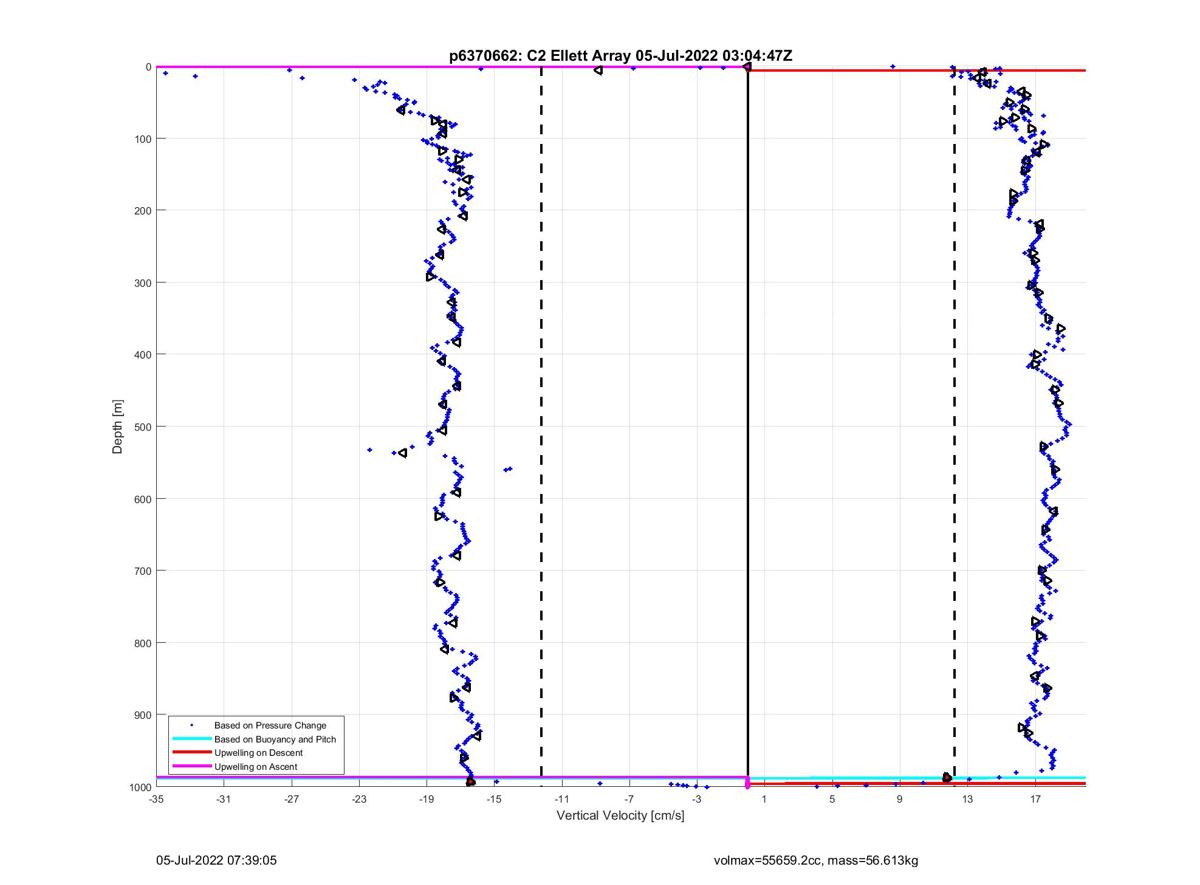Click the red line swatch in legend
The image size is (1200, 885).
[191, 753]
